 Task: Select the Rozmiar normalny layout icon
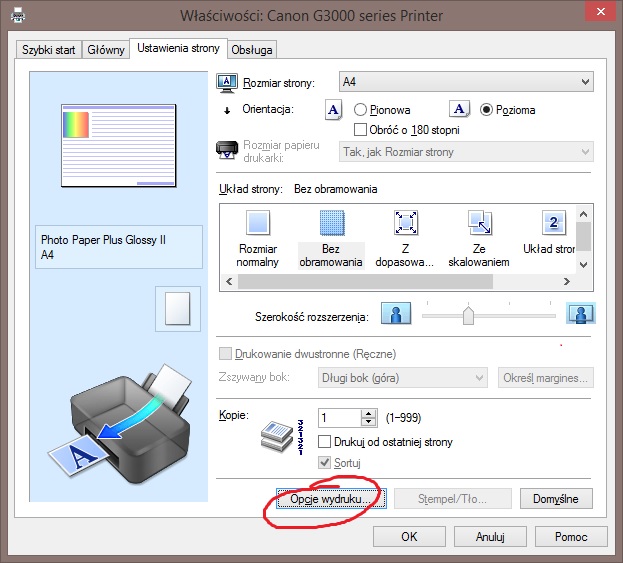258,222
